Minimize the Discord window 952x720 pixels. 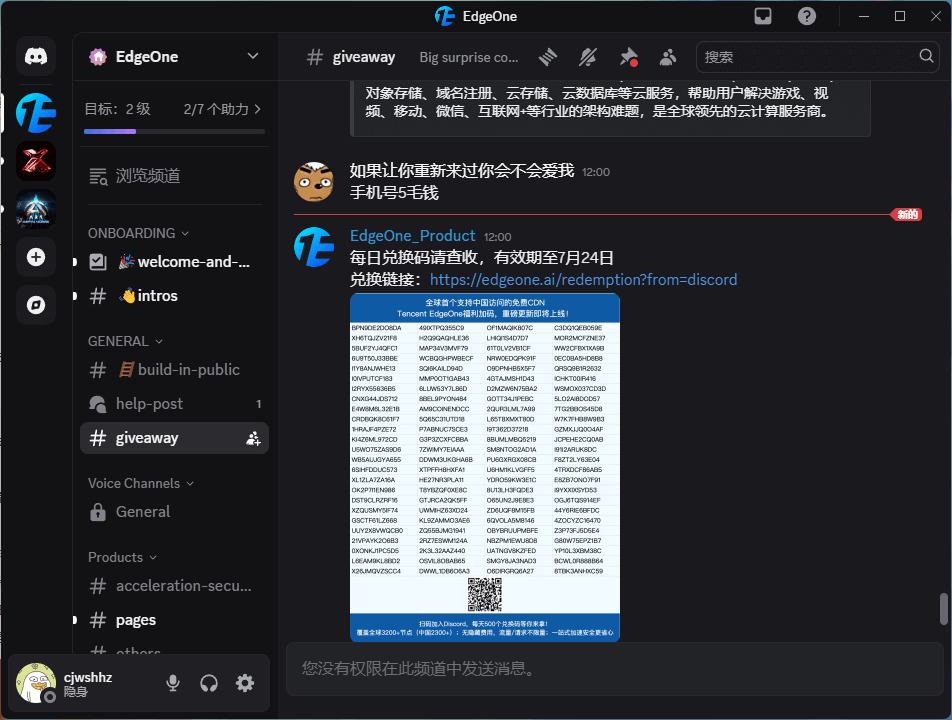click(864, 16)
